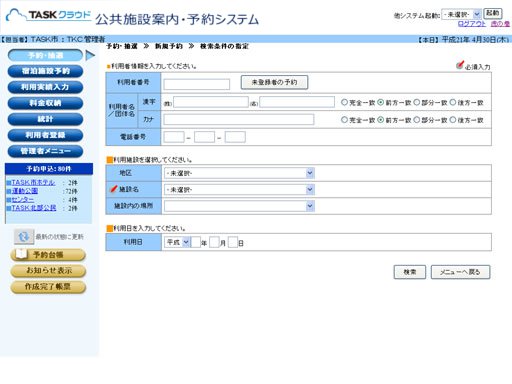This screenshot has width=512, height=384.
Task: Click the 漢字 surname (姓) input field
Action: point(211,102)
